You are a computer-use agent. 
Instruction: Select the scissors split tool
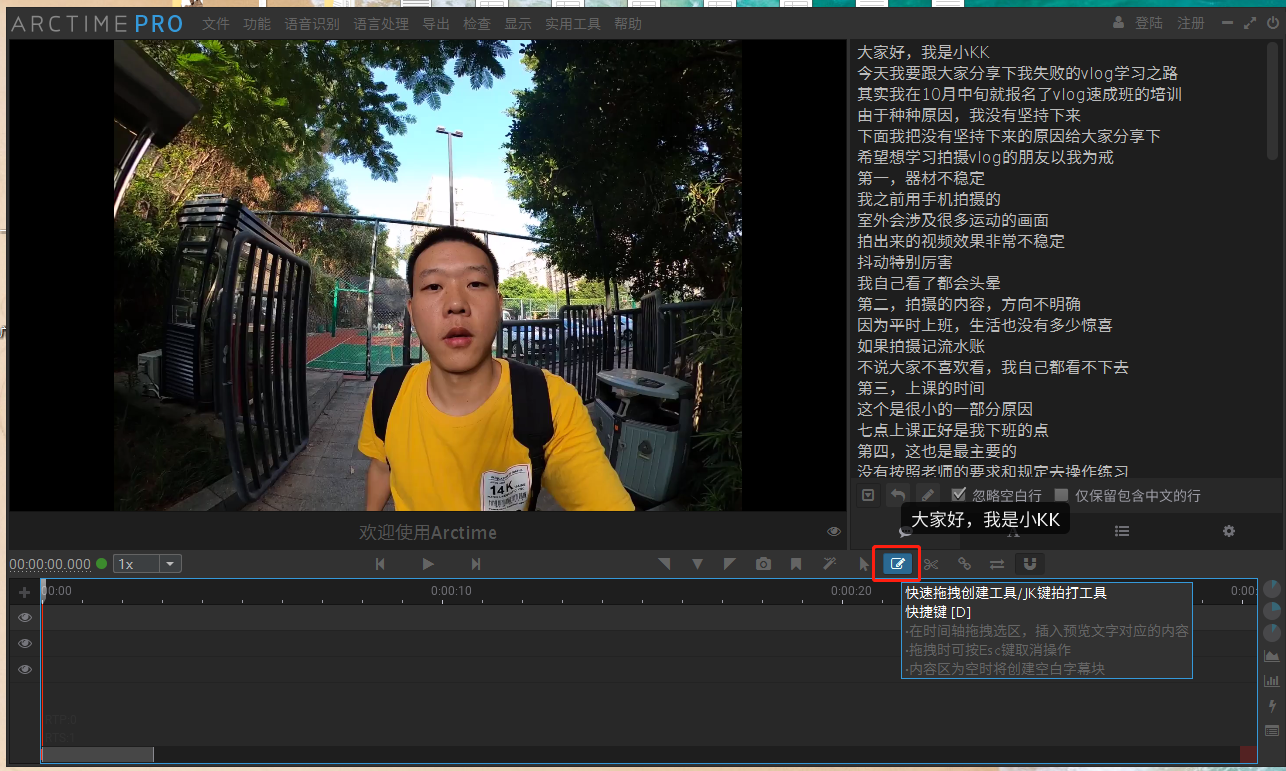tap(930, 563)
